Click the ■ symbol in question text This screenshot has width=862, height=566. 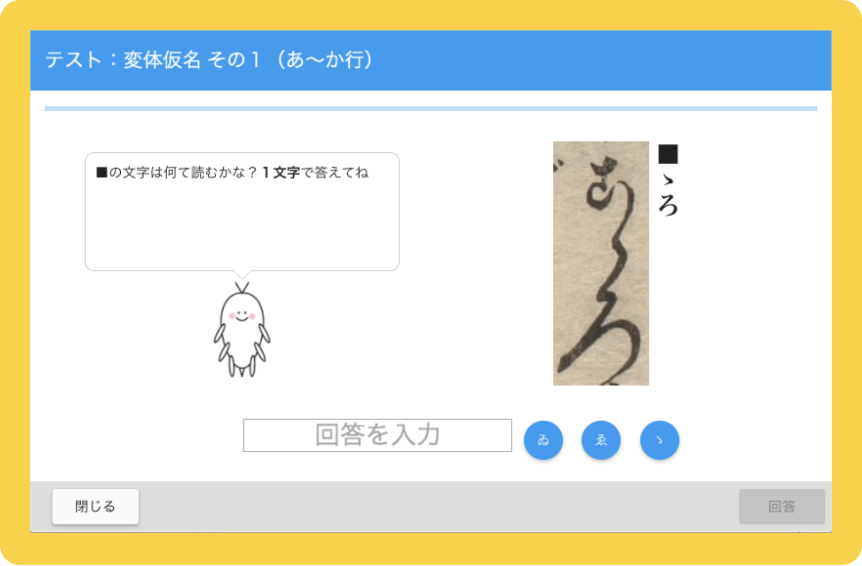[x=102, y=173]
